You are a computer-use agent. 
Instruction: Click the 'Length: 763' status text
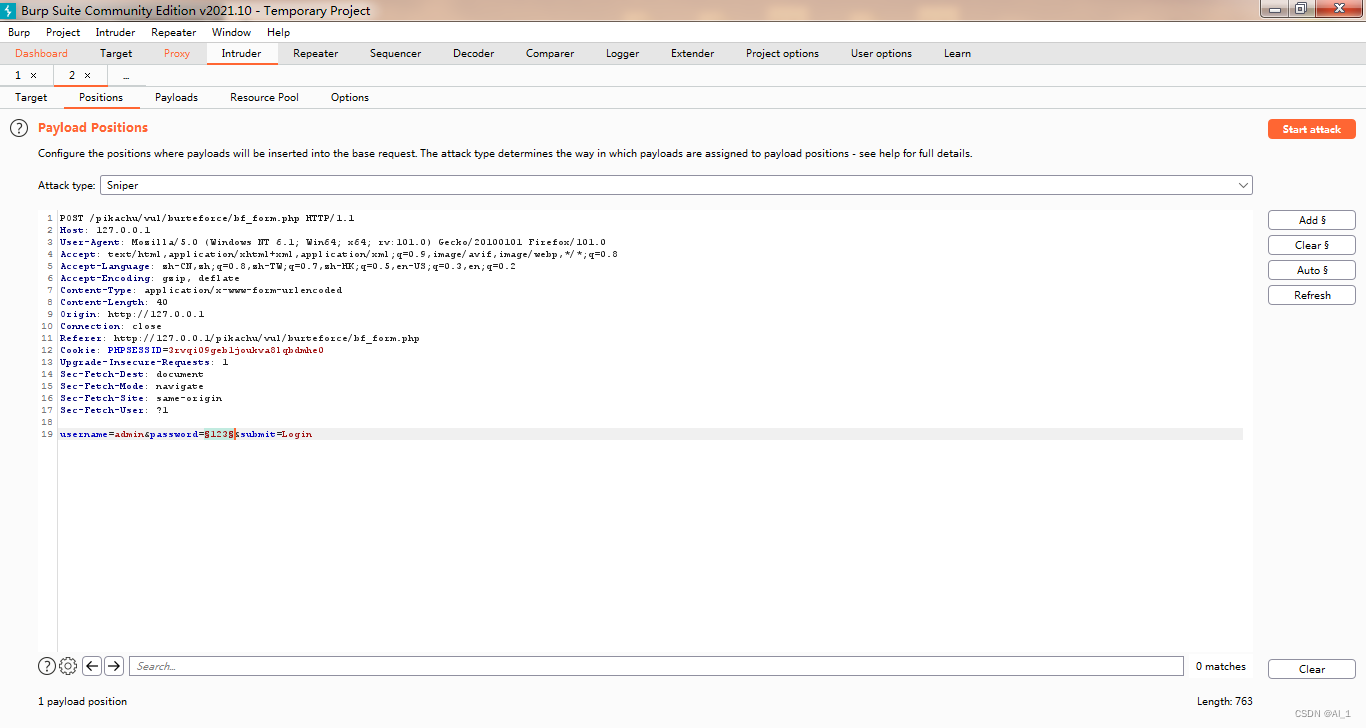pos(1225,701)
